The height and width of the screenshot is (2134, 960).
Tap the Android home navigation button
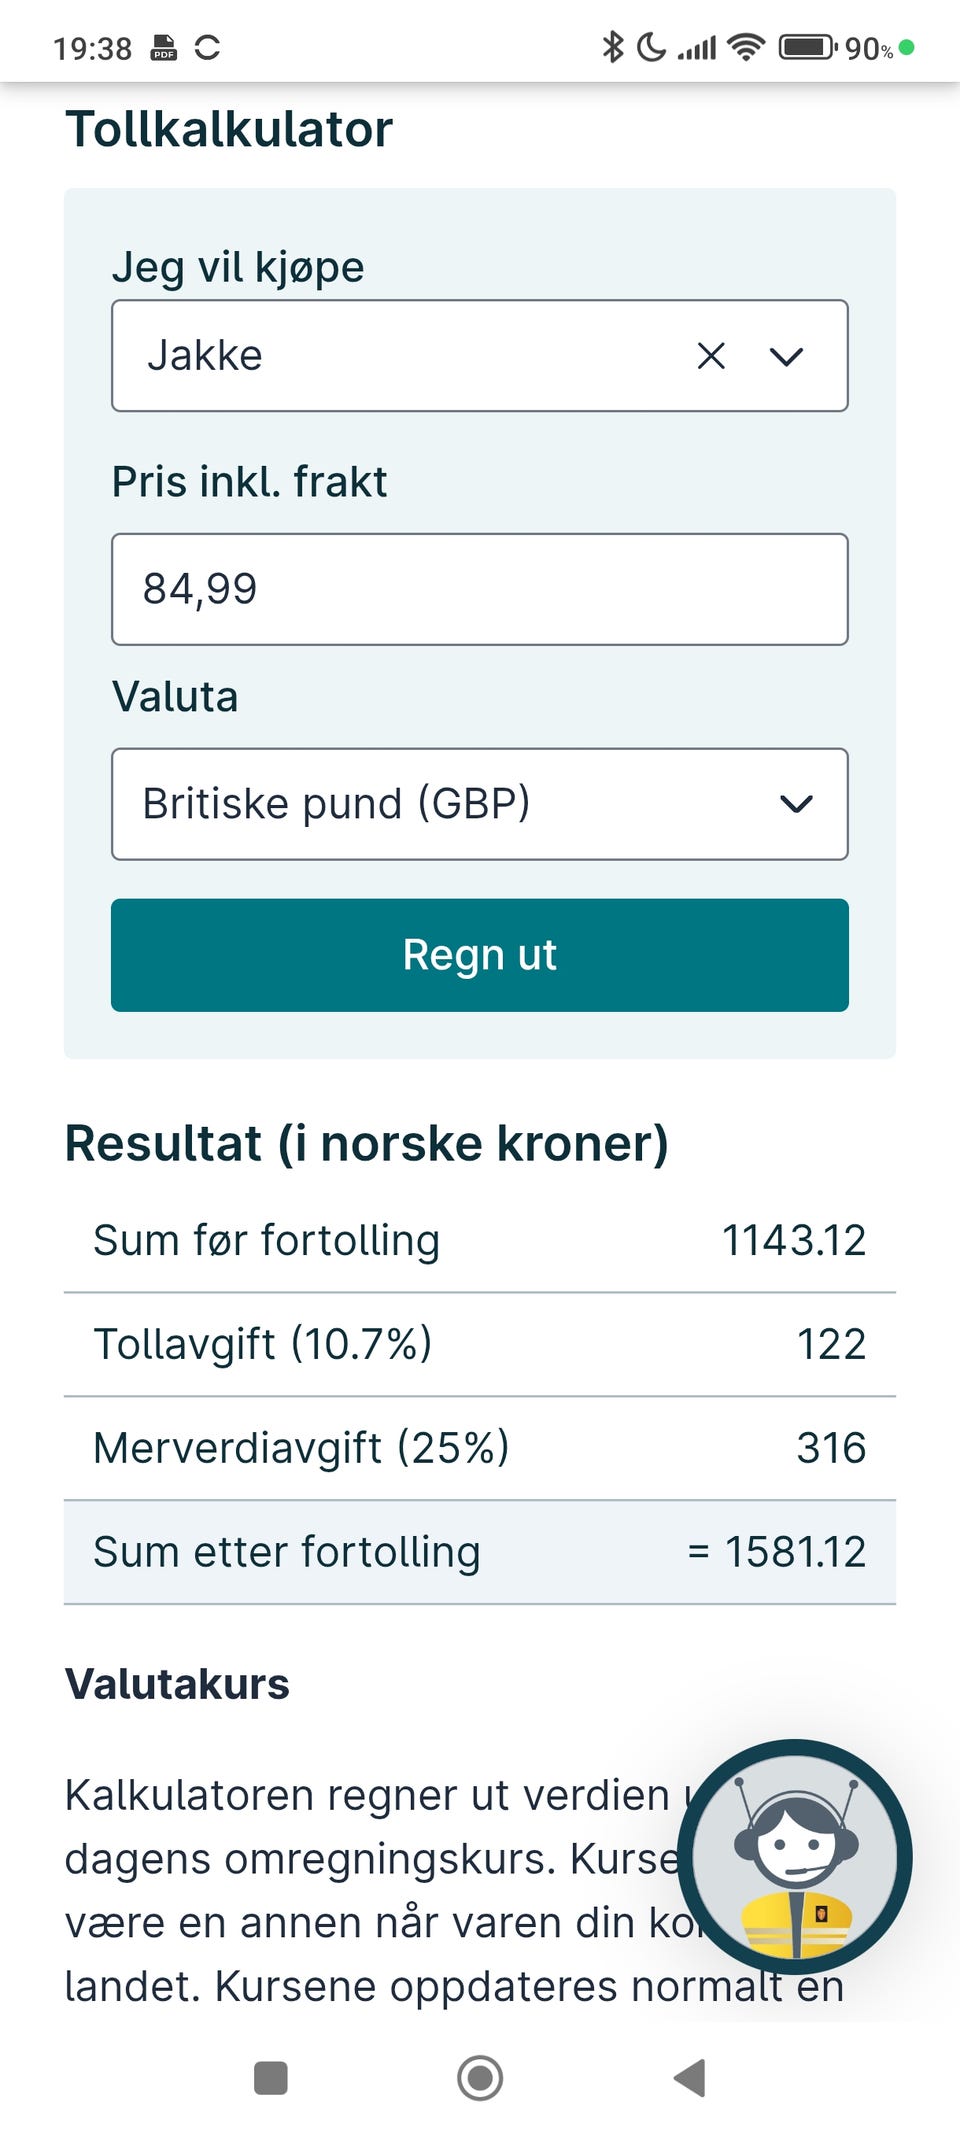pyautogui.click(x=480, y=2077)
